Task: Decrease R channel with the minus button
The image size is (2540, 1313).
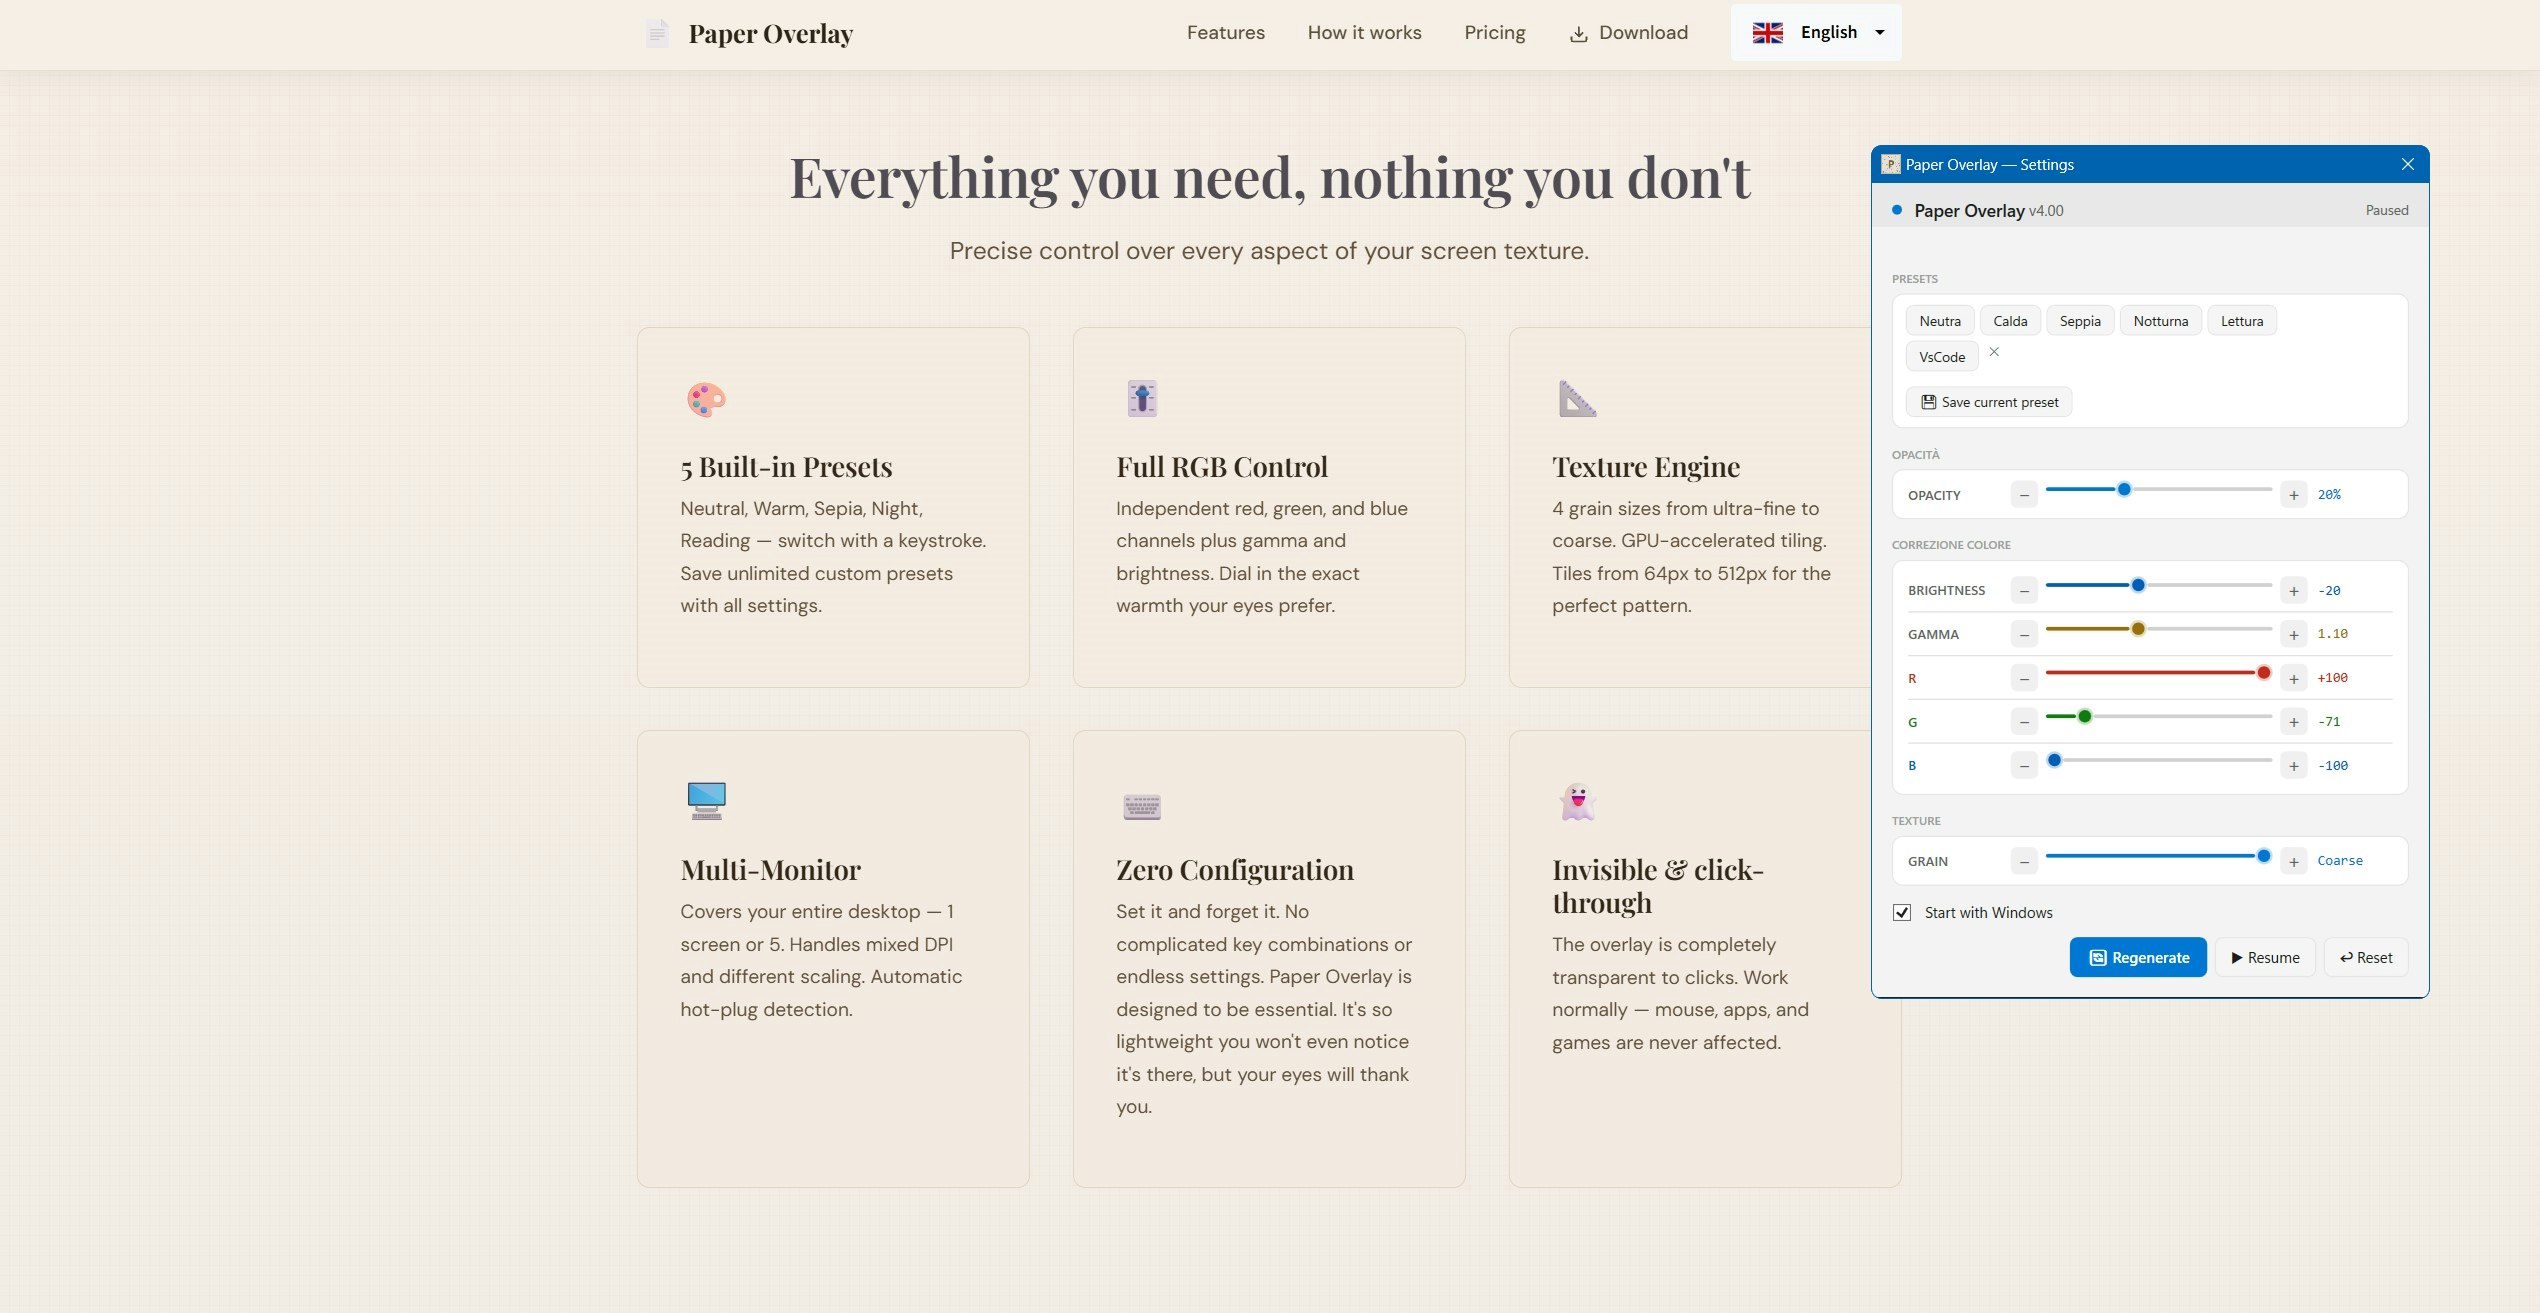Action: tap(2024, 678)
